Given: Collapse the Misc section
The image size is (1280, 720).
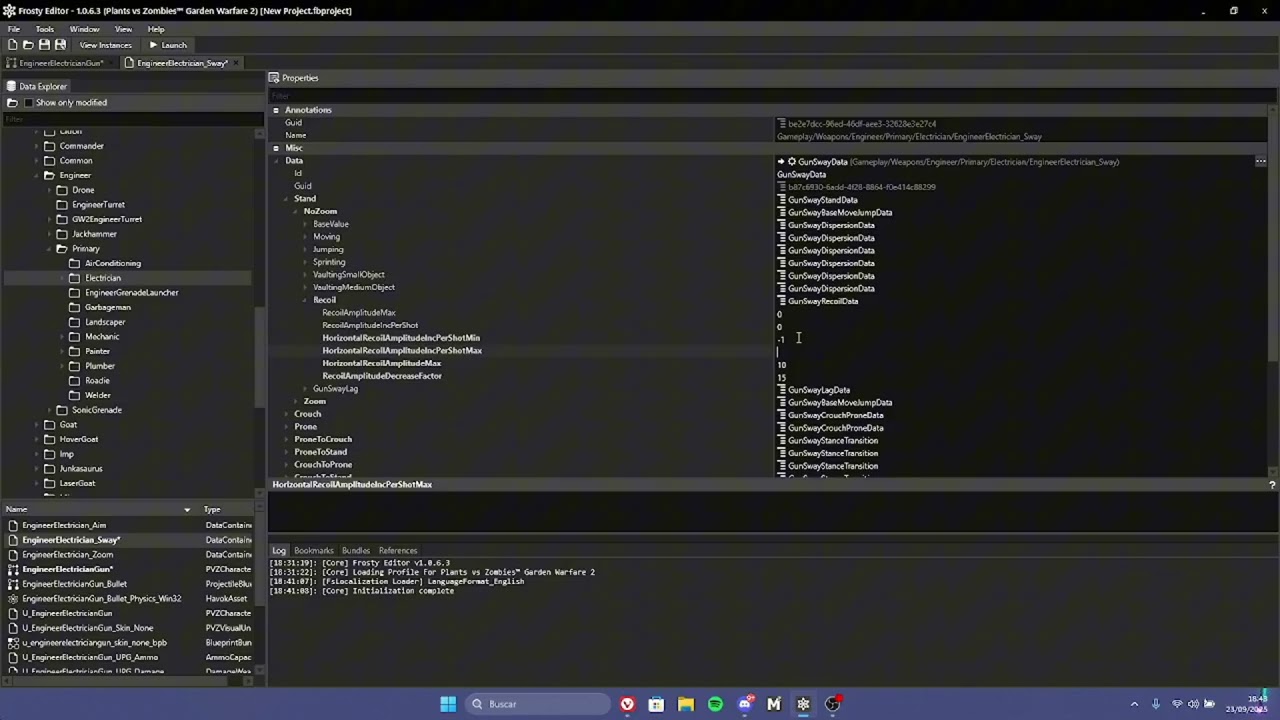Looking at the screenshot, I should [x=276, y=148].
